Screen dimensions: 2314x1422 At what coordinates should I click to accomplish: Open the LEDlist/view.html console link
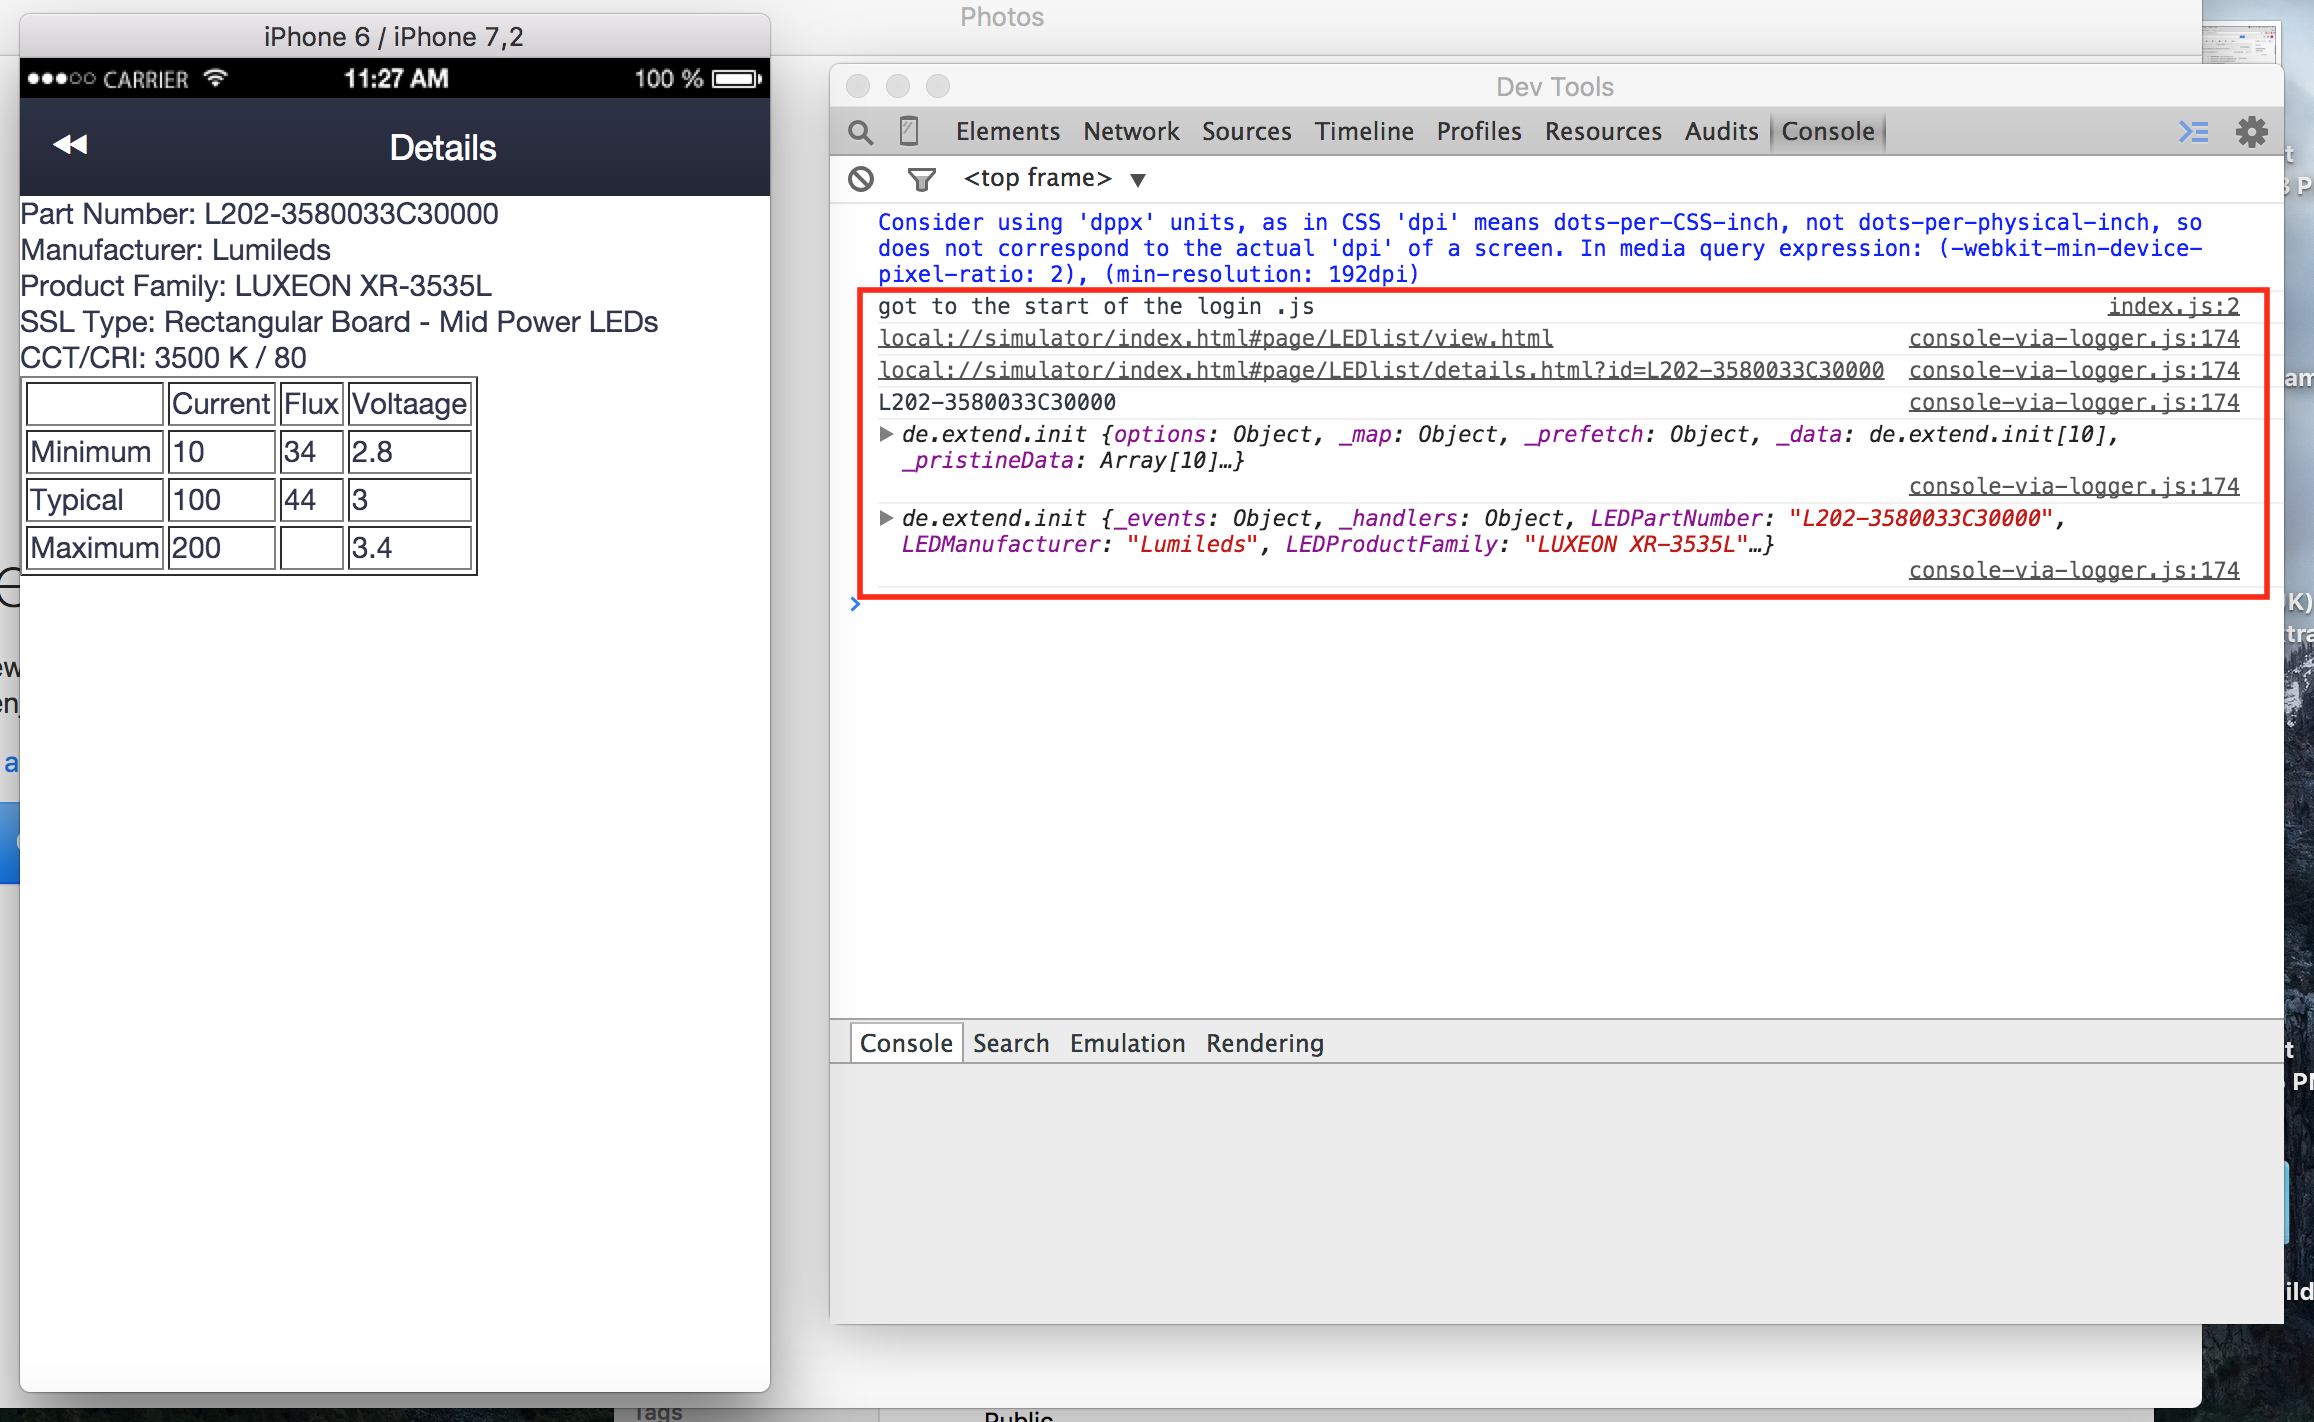click(1215, 338)
